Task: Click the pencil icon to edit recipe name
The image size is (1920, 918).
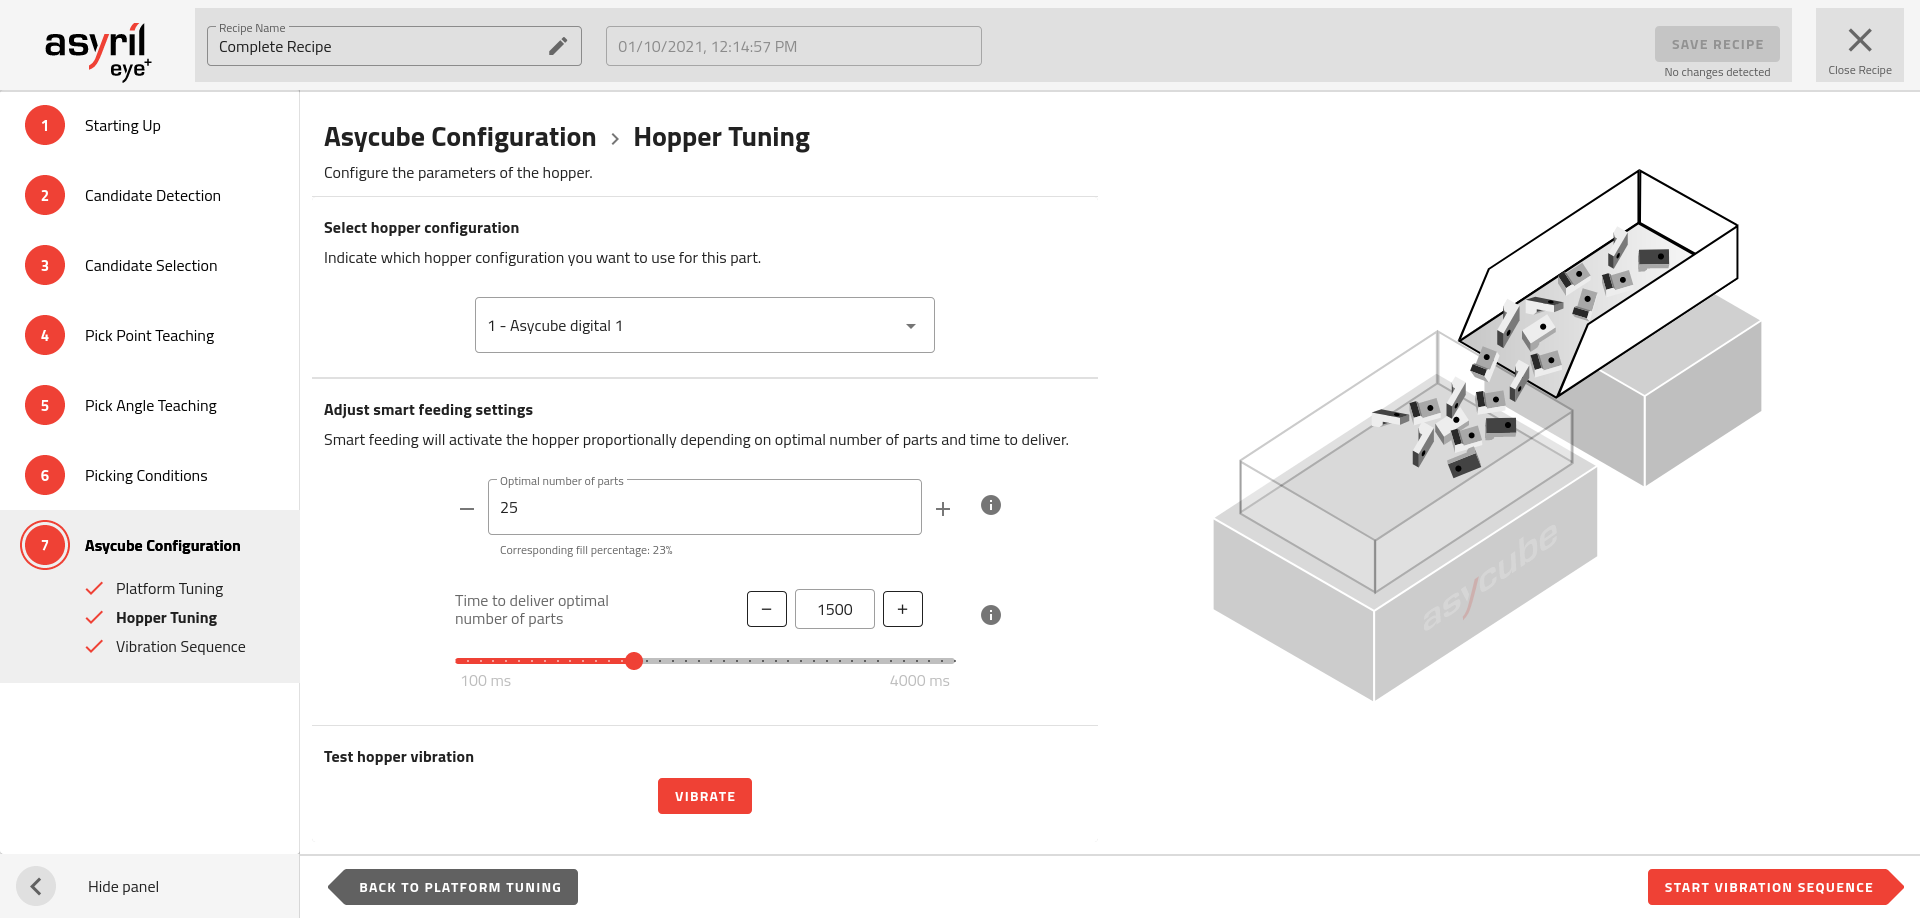Action: (558, 46)
